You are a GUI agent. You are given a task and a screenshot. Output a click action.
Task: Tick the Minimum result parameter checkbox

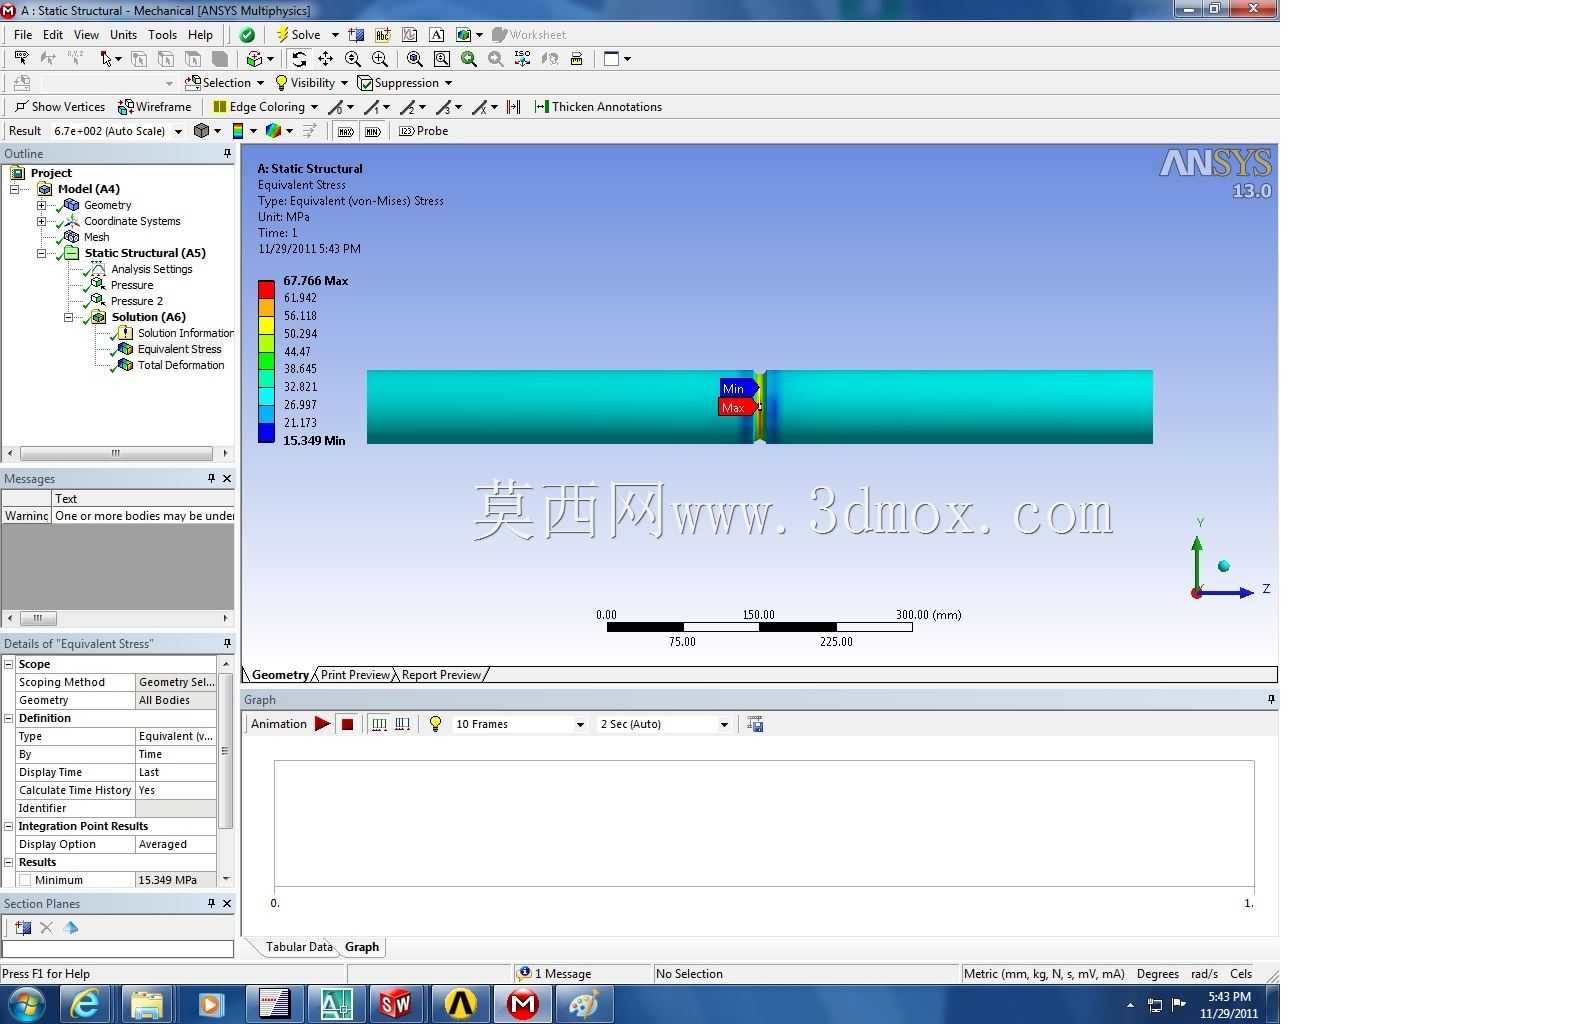[25, 880]
